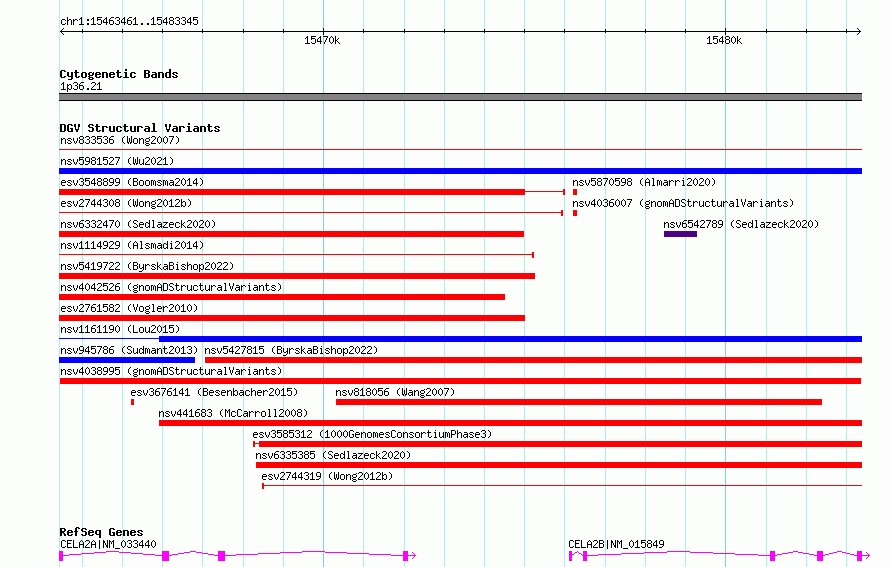Click nsv1114929 (Alsmadi2014) label
Image resolution: width=890 pixels, height=567 pixels.
[x=132, y=245]
